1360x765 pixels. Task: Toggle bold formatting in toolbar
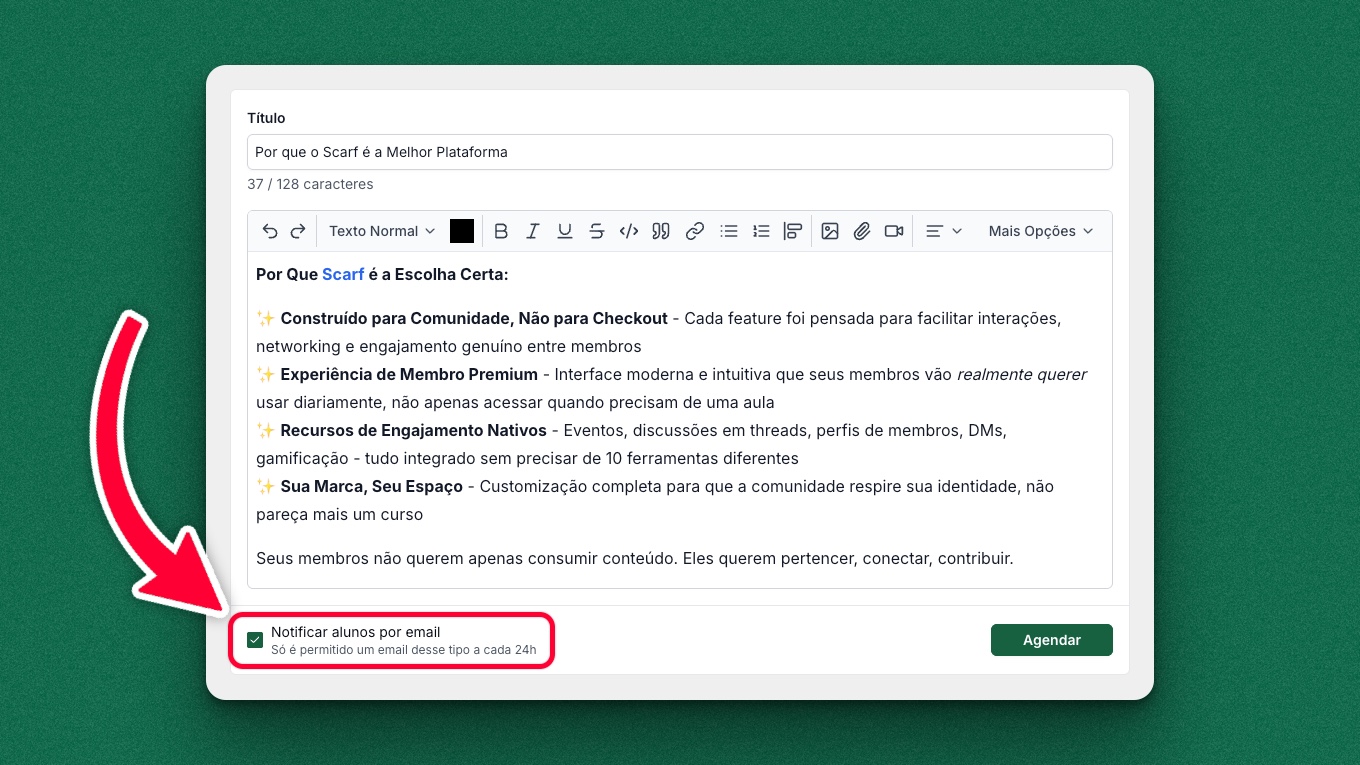[x=501, y=231]
